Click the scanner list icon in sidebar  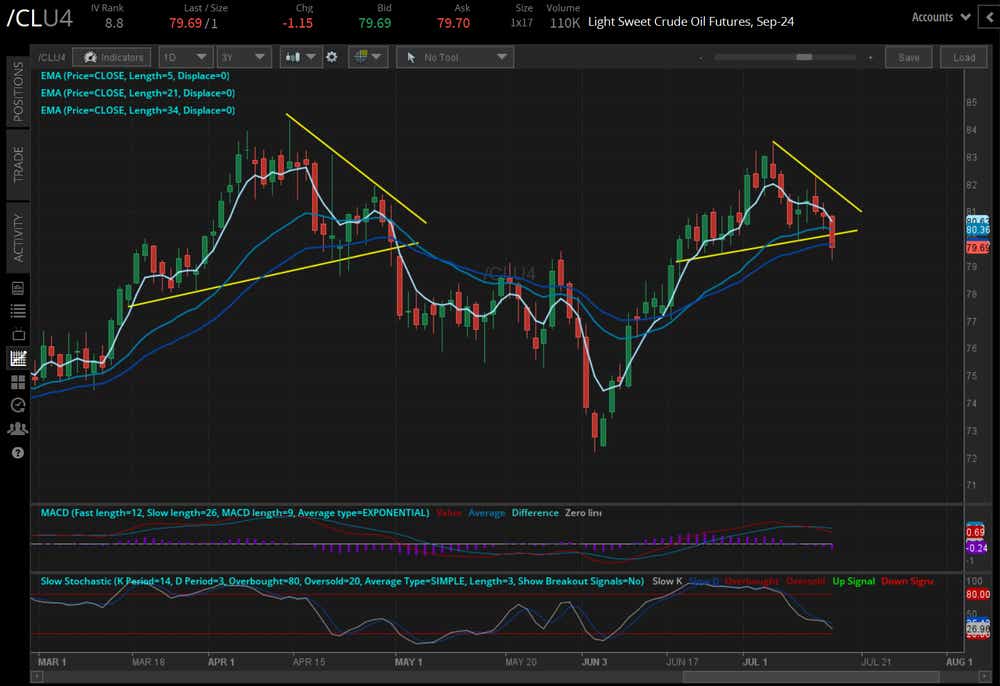click(x=16, y=310)
